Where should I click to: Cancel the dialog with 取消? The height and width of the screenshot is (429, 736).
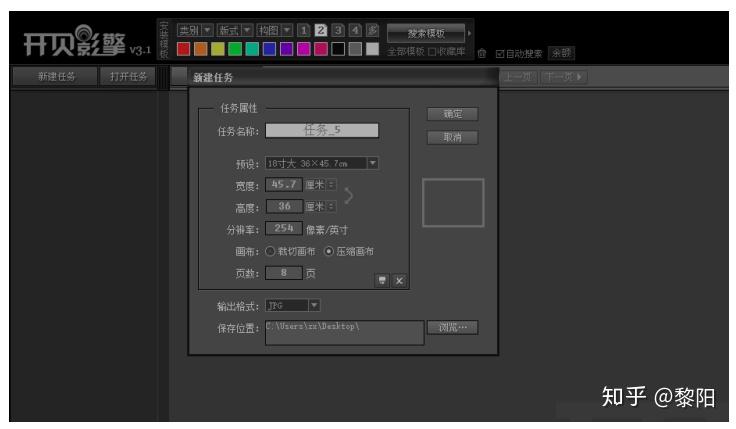coord(452,138)
